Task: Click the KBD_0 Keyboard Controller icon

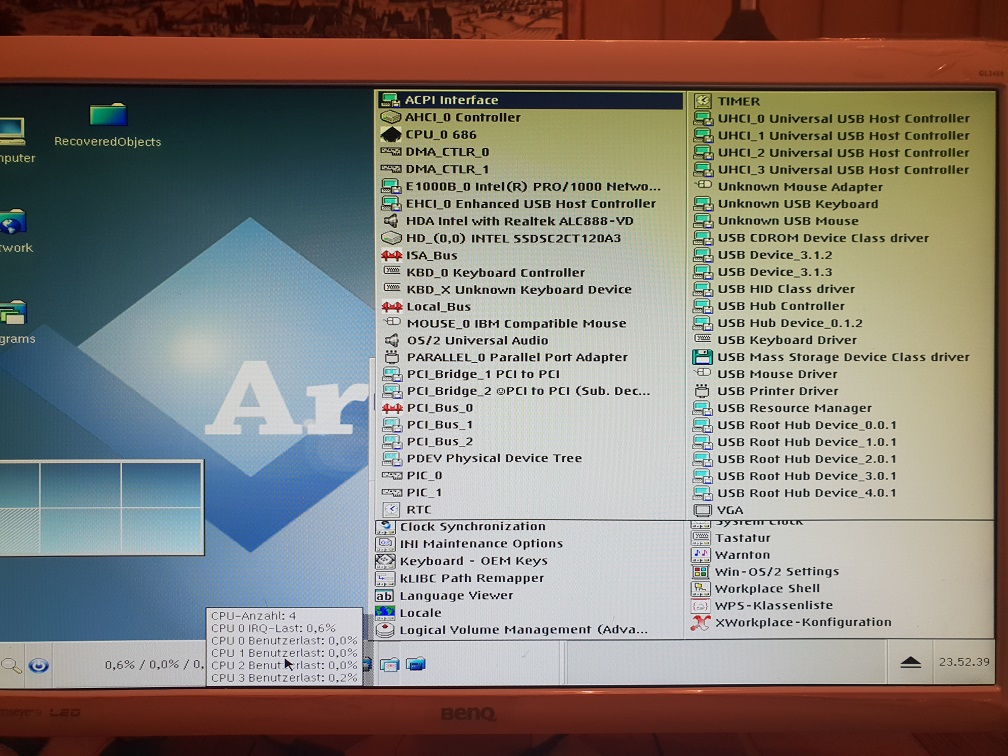Action: pos(392,272)
